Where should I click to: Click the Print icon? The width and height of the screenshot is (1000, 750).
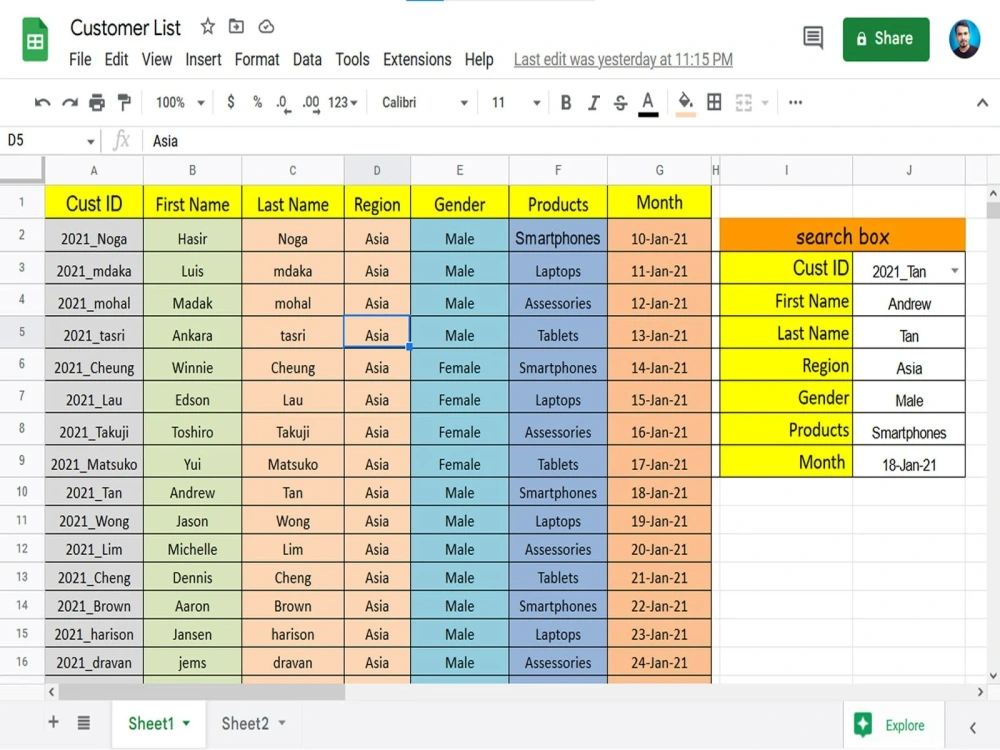[97, 103]
